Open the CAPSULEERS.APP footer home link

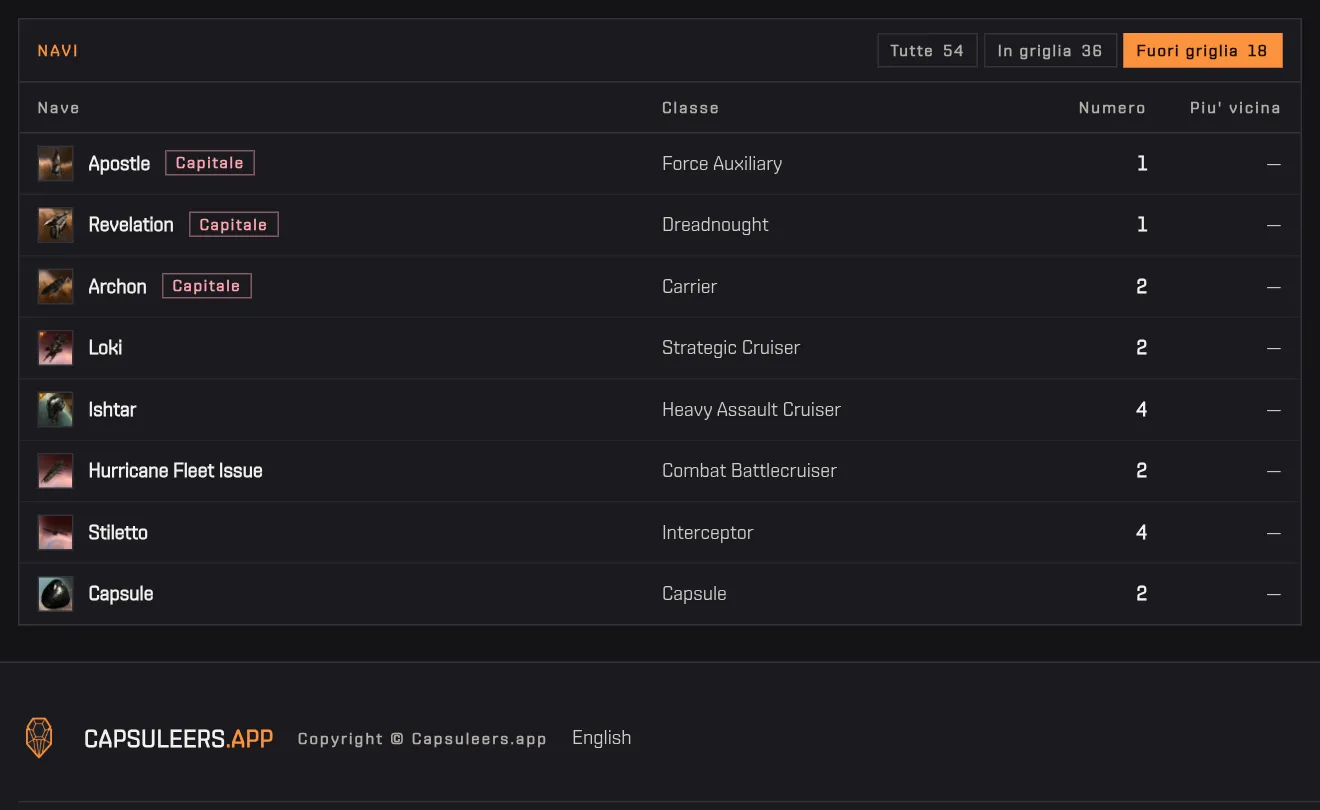pyautogui.click(x=178, y=739)
